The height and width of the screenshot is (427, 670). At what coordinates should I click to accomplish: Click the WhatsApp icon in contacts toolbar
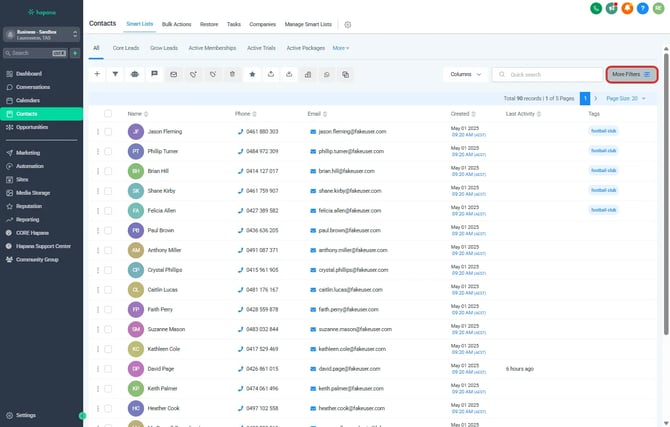coord(327,74)
